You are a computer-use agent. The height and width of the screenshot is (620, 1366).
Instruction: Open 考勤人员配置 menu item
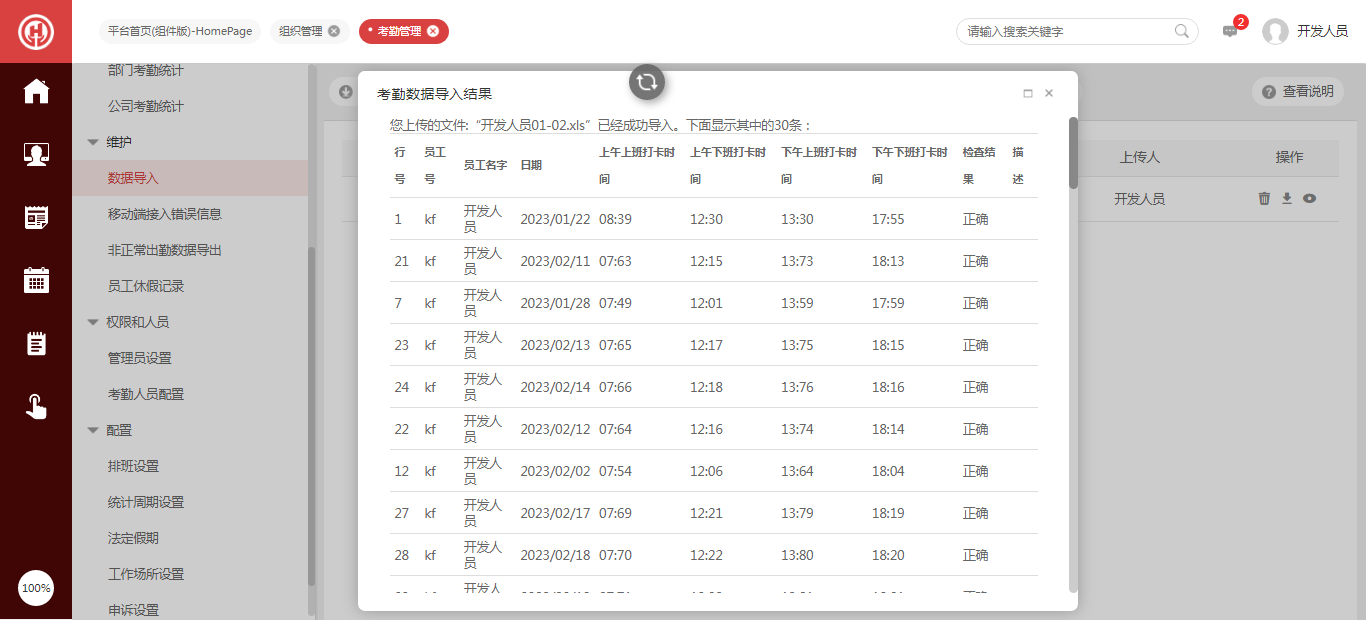[146, 394]
